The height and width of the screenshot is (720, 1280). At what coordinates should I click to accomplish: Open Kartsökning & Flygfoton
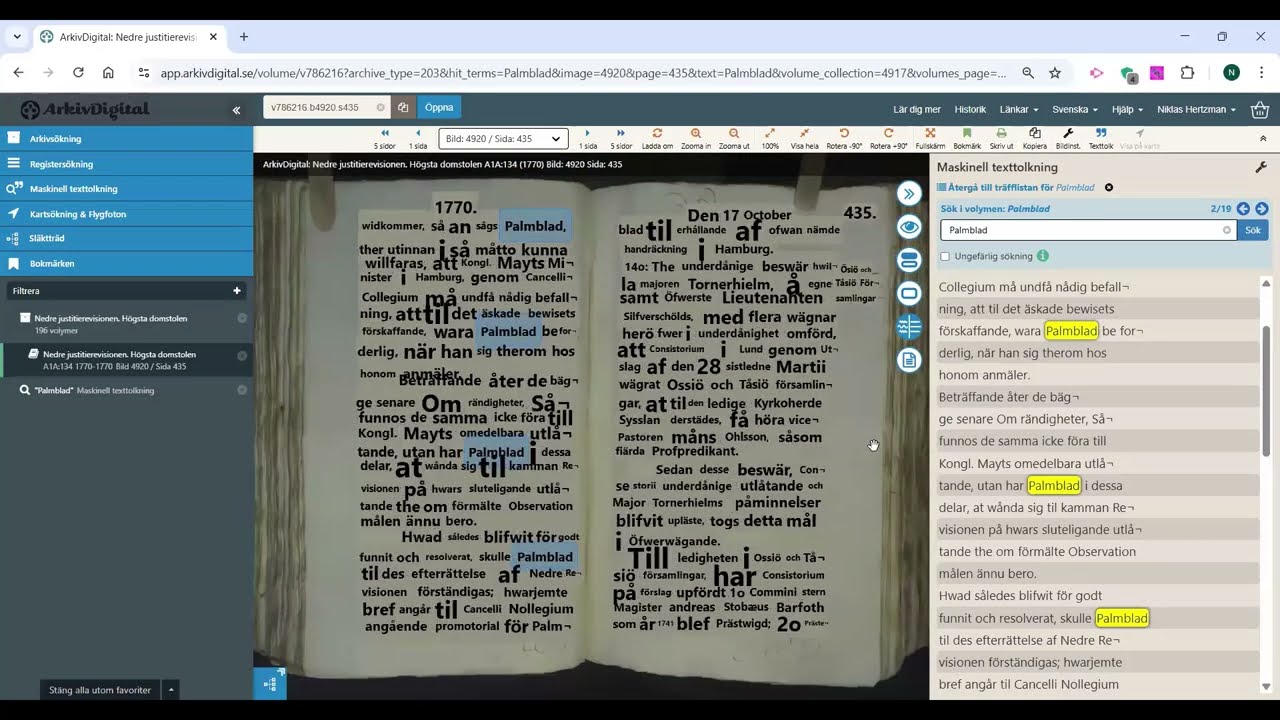(126, 213)
